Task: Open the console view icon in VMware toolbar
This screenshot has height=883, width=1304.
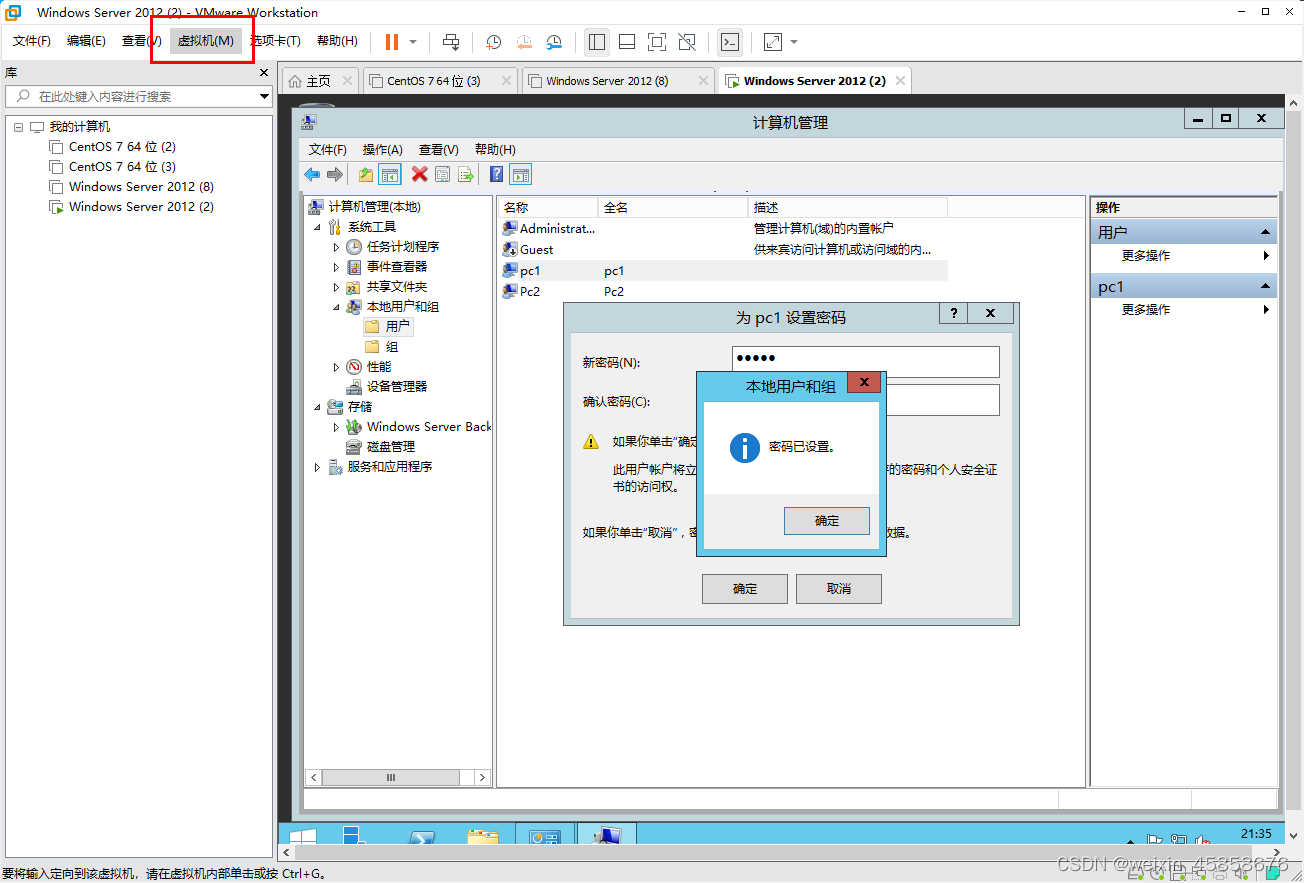Action: pos(730,42)
